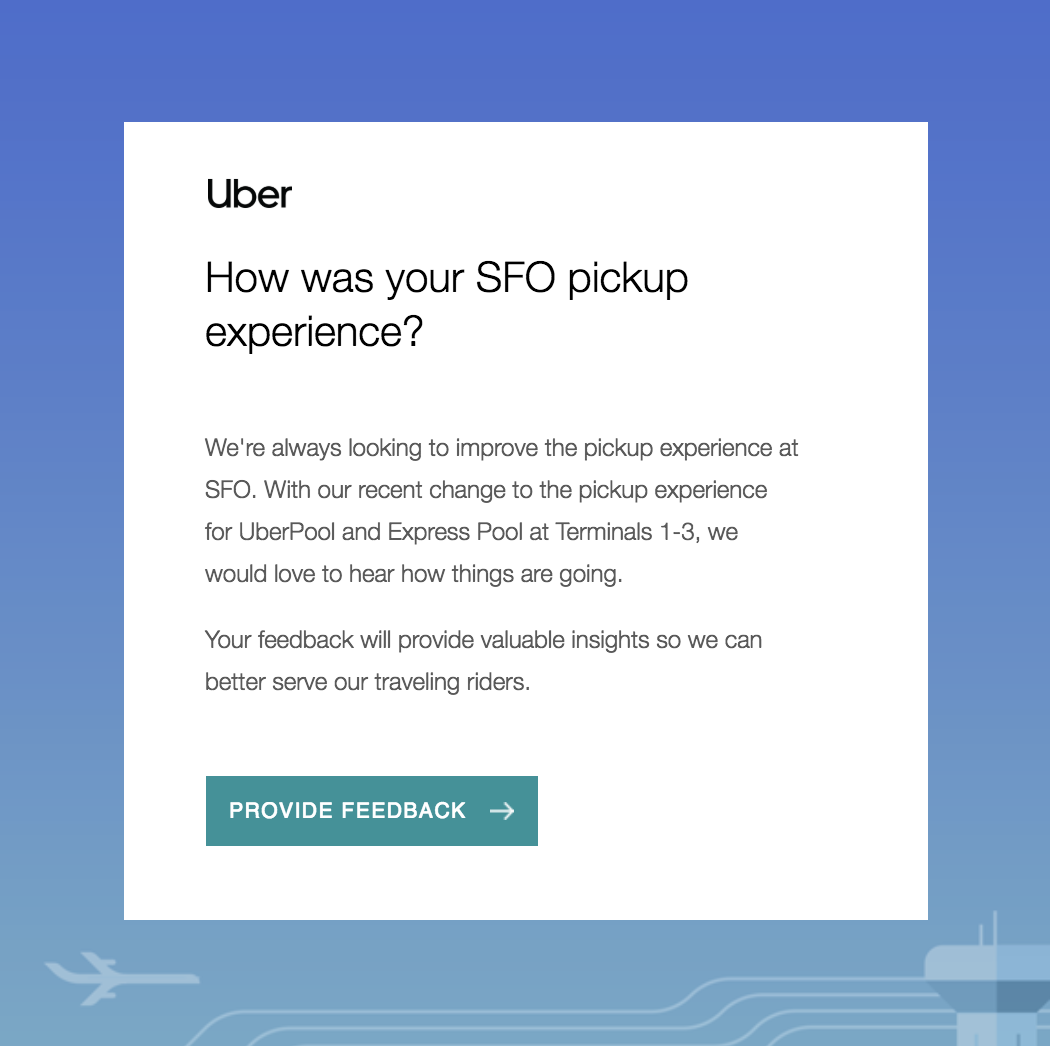Click the 'Terminals 1-3' text
The height and width of the screenshot is (1046, 1050).
pyautogui.click(x=625, y=532)
